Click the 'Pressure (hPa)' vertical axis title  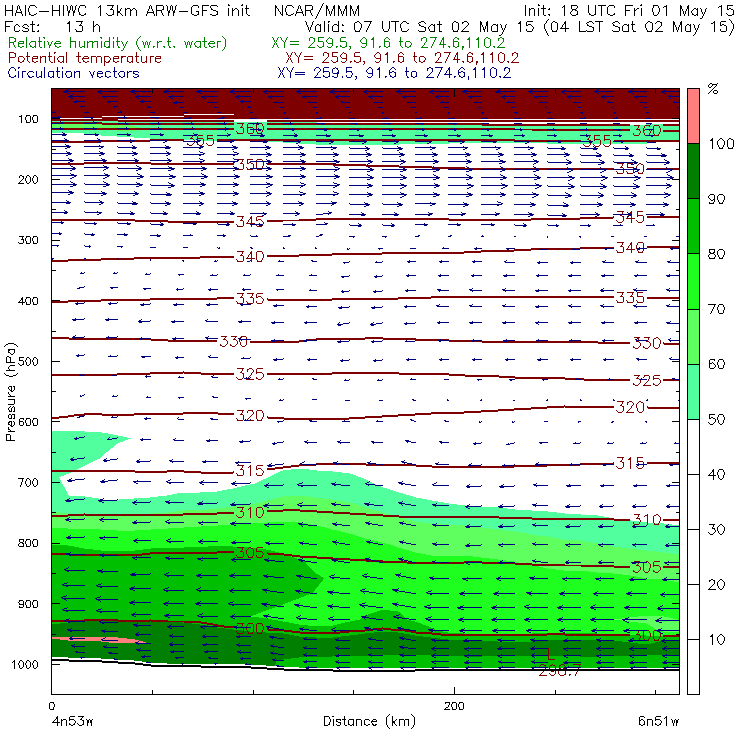(x=10, y=392)
